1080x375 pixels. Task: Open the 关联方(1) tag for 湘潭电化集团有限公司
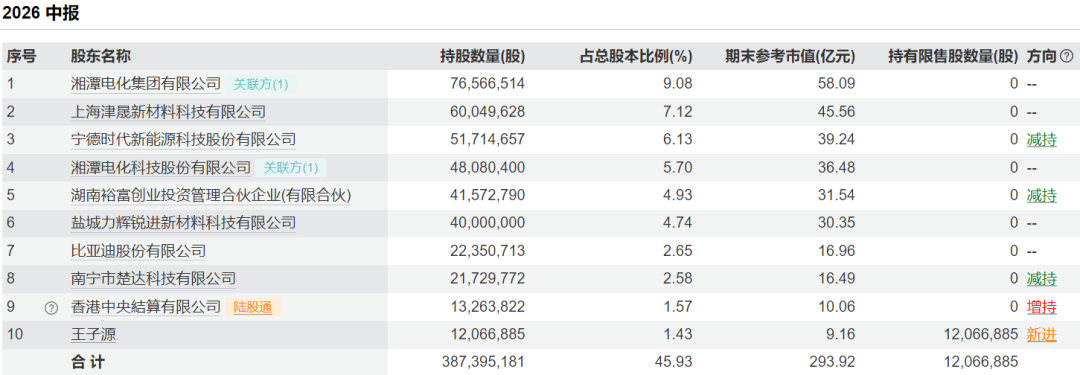261,85
